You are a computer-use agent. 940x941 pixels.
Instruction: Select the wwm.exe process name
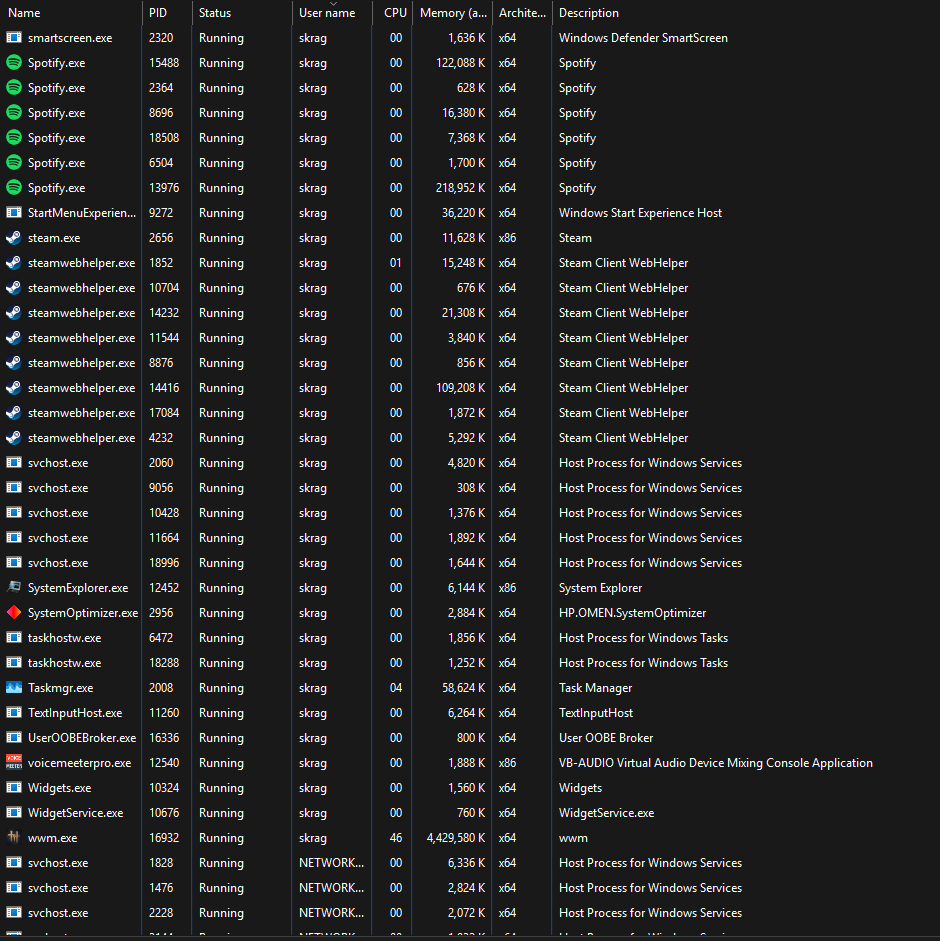pyautogui.click(x=52, y=837)
